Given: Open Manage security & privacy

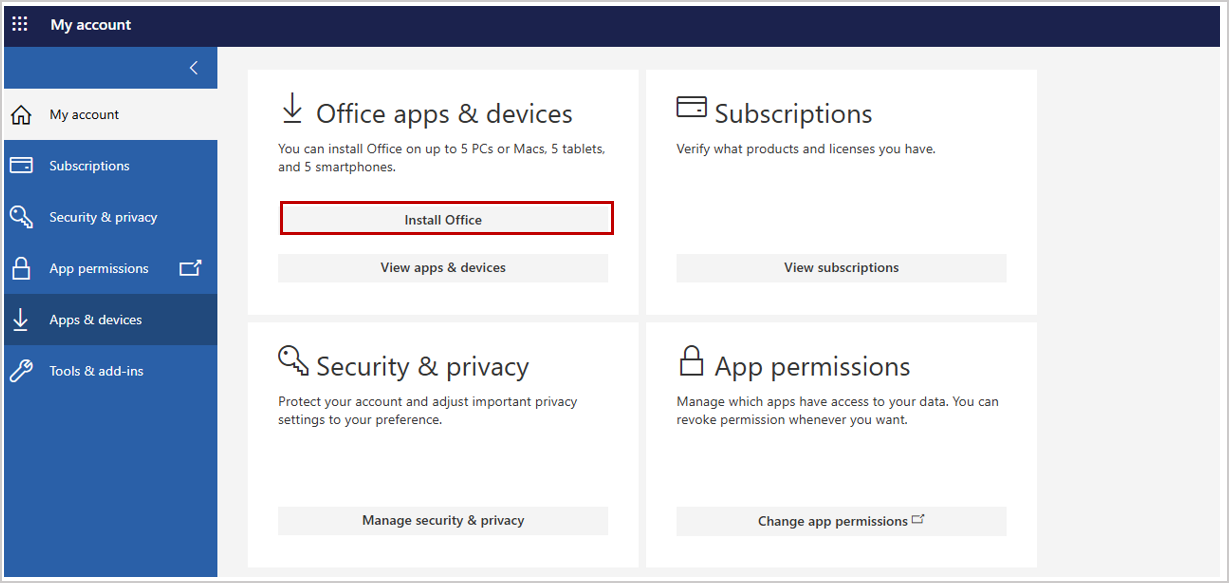Looking at the screenshot, I should point(443,520).
